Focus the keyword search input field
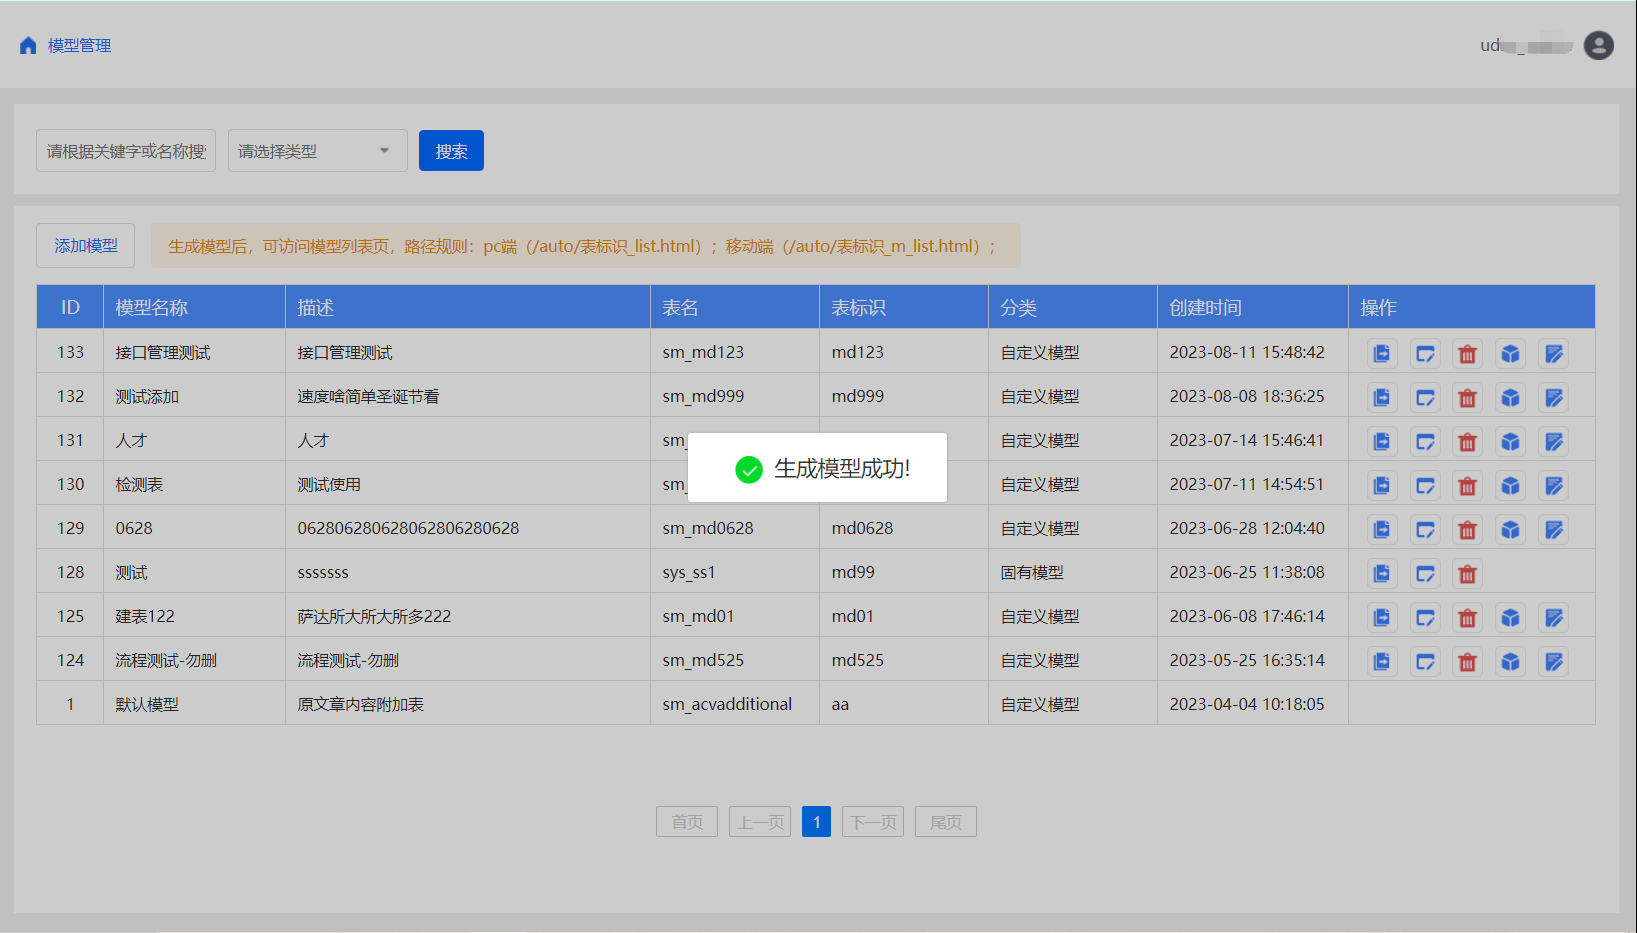The height and width of the screenshot is (933, 1637). 126,151
